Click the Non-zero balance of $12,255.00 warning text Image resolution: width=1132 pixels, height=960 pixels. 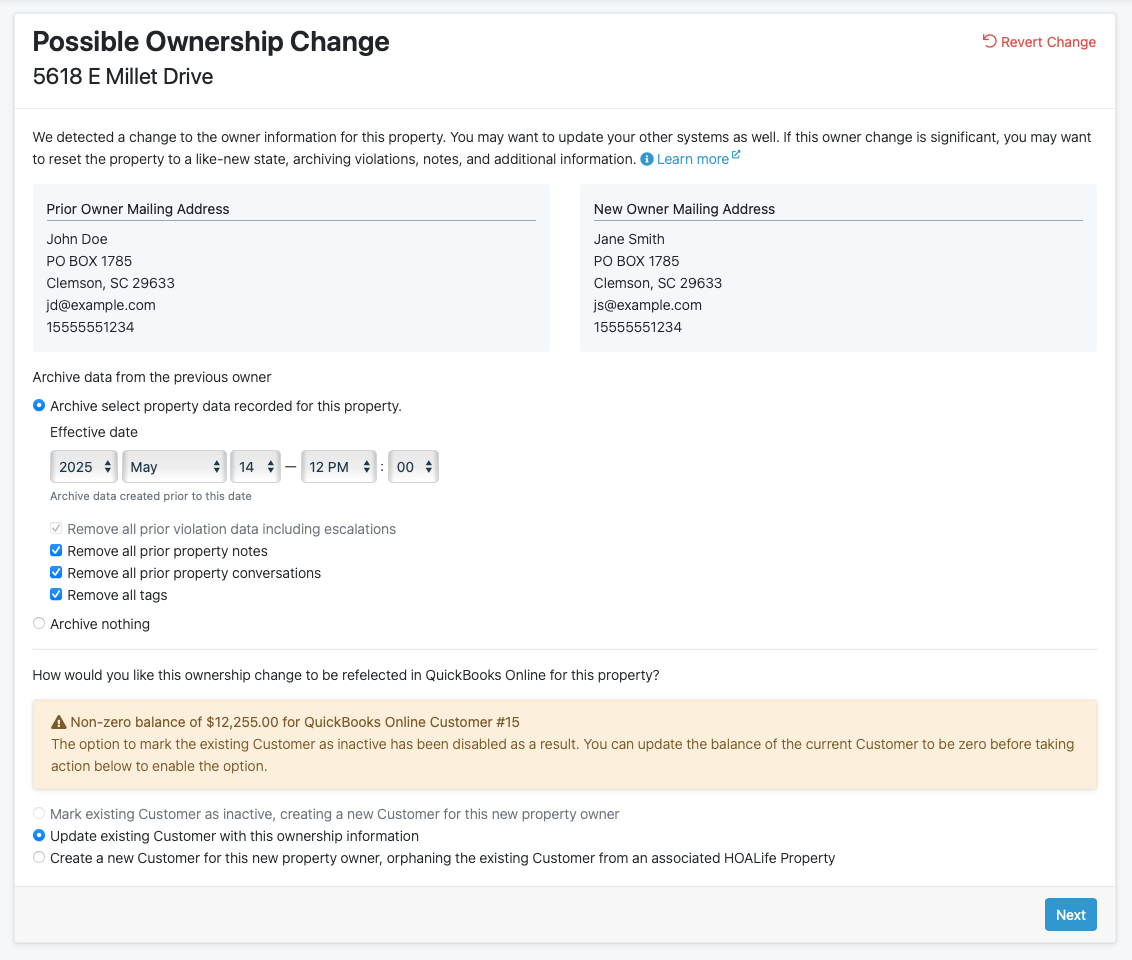295,722
